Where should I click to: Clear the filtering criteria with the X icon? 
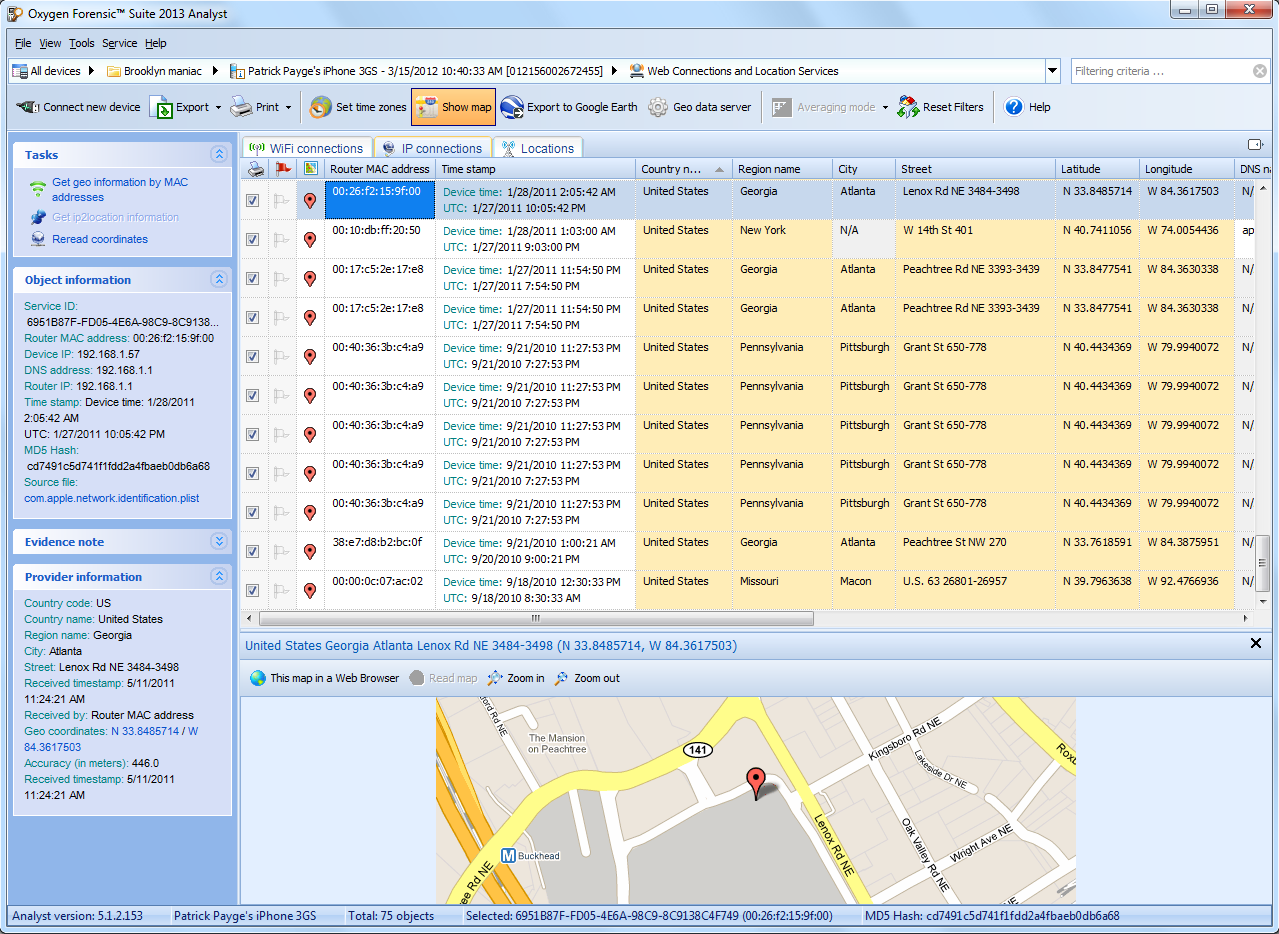1260,71
